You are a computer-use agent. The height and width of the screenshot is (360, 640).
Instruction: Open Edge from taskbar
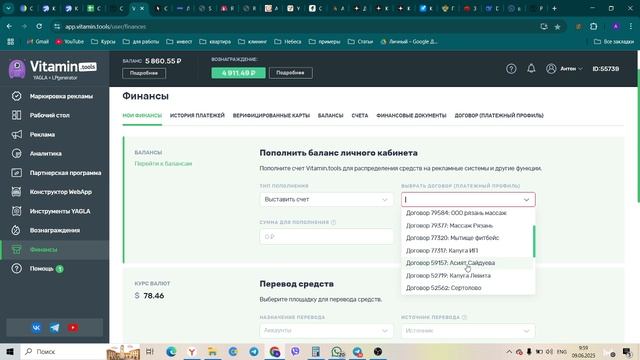click(x=171, y=351)
